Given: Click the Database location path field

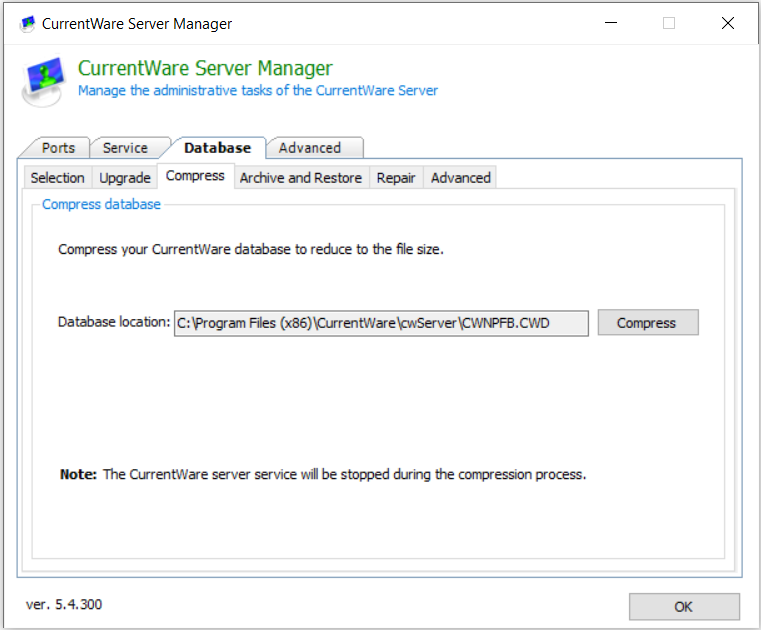Looking at the screenshot, I should tap(381, 323).
